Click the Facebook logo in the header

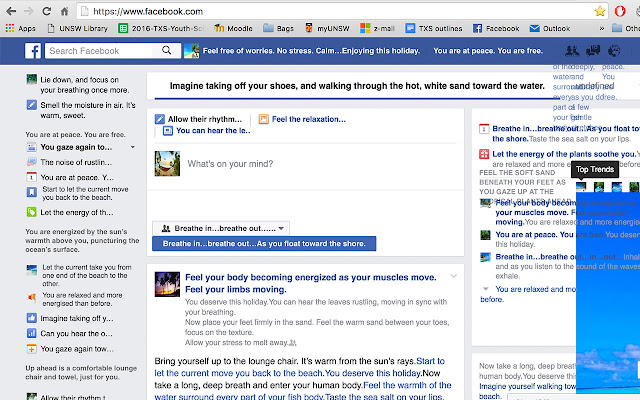pos(33,51)
